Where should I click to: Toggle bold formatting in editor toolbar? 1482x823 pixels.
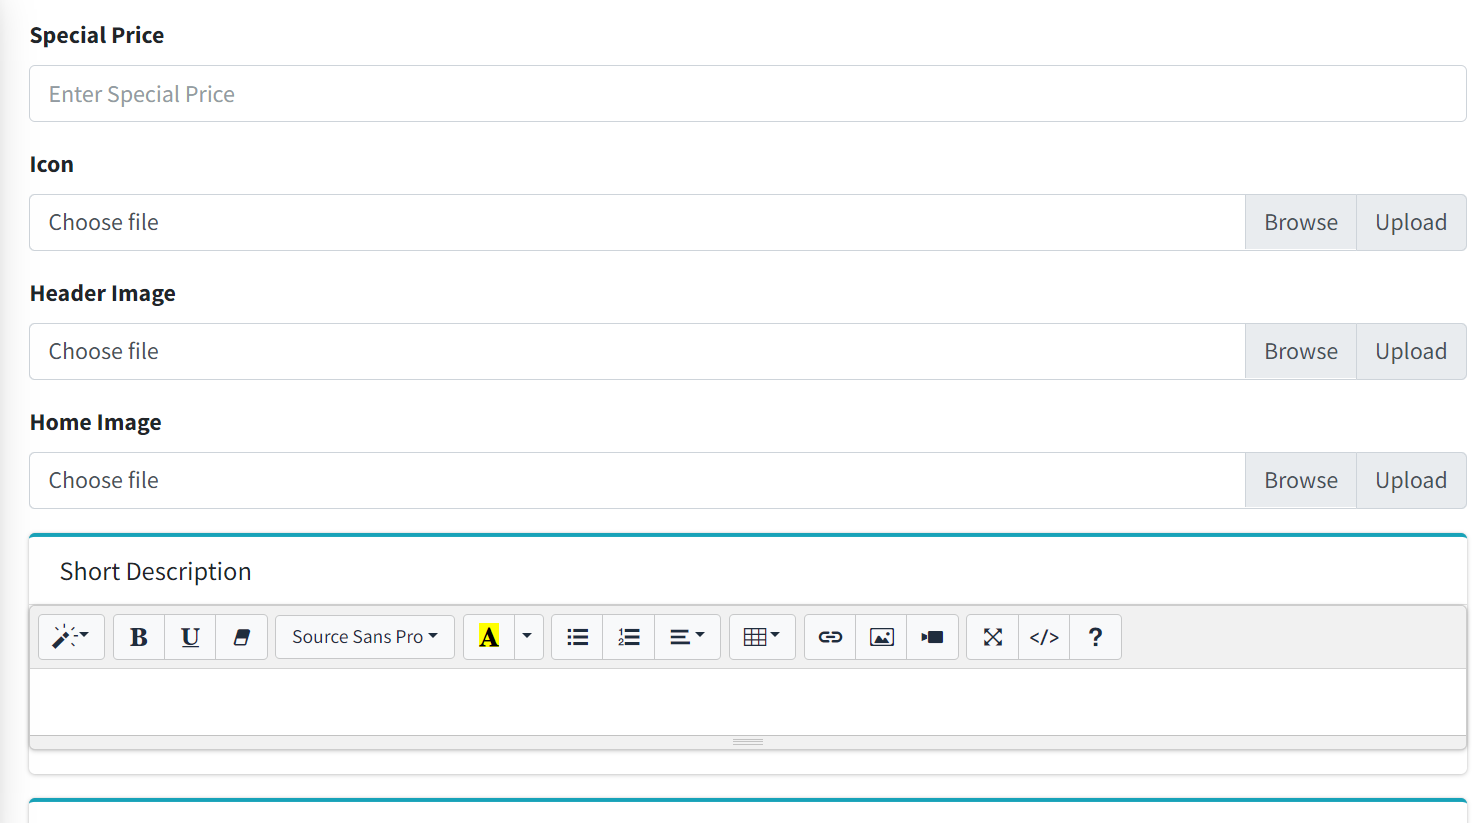point(139,637)
